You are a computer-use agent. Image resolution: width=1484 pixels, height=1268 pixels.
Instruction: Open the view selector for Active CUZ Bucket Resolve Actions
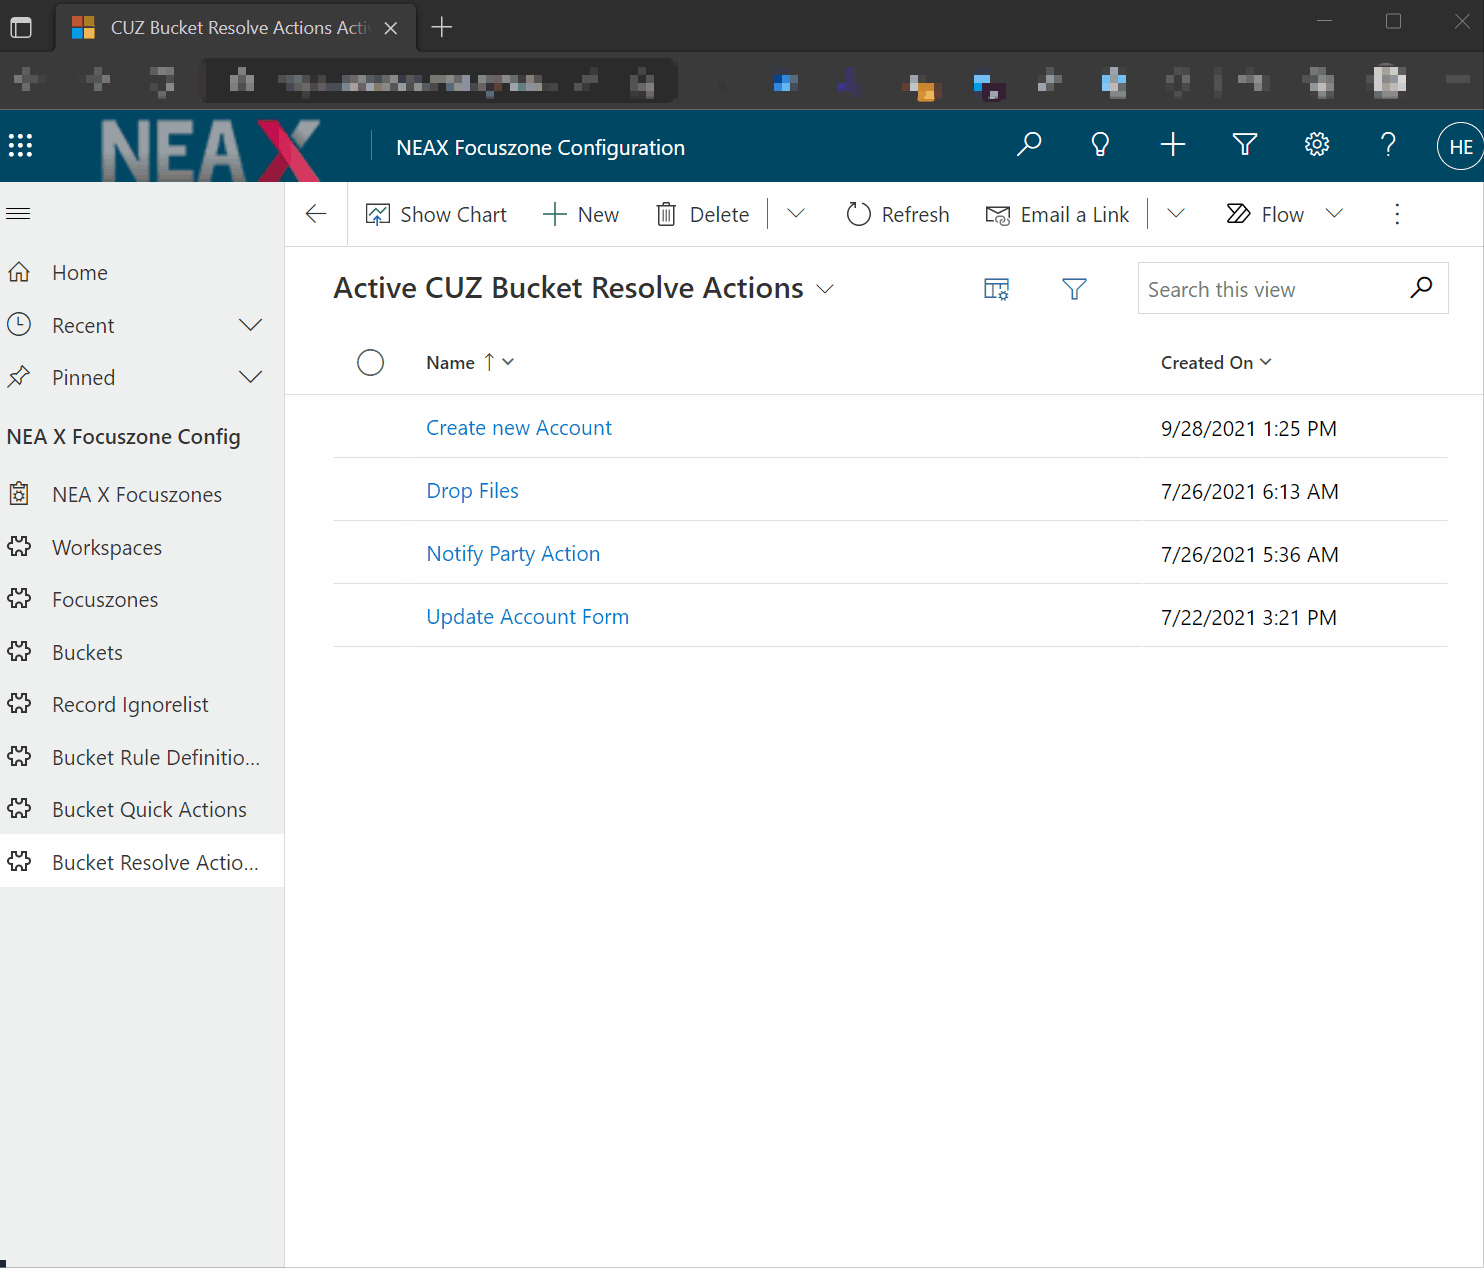click(x=825, y=289)
